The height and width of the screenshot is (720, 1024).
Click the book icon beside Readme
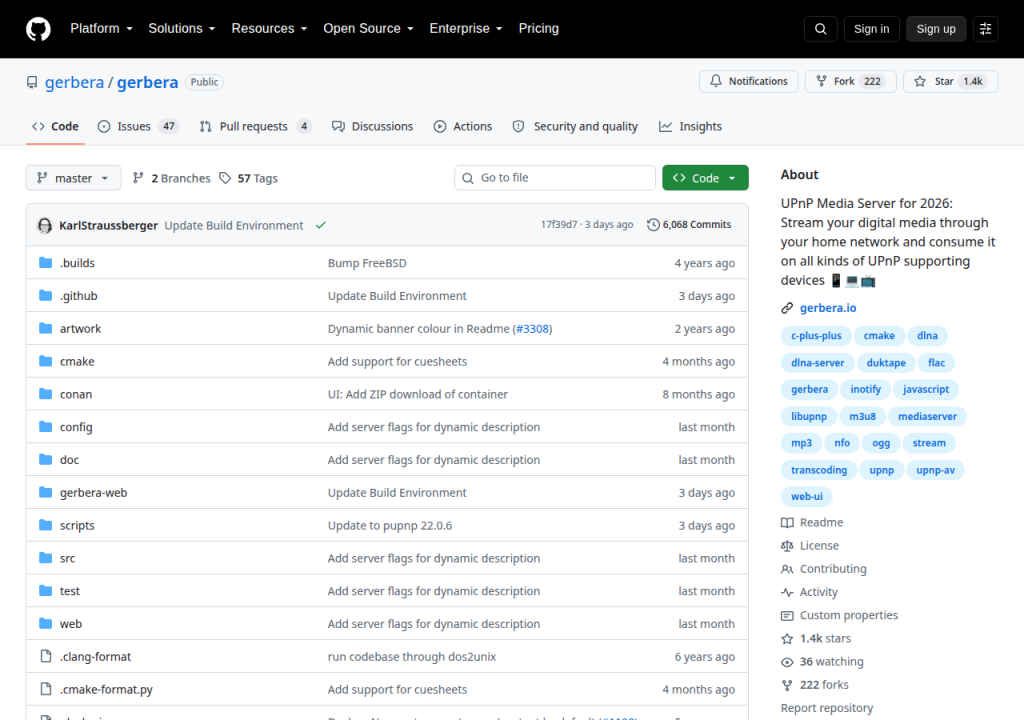tap(787, 523)
